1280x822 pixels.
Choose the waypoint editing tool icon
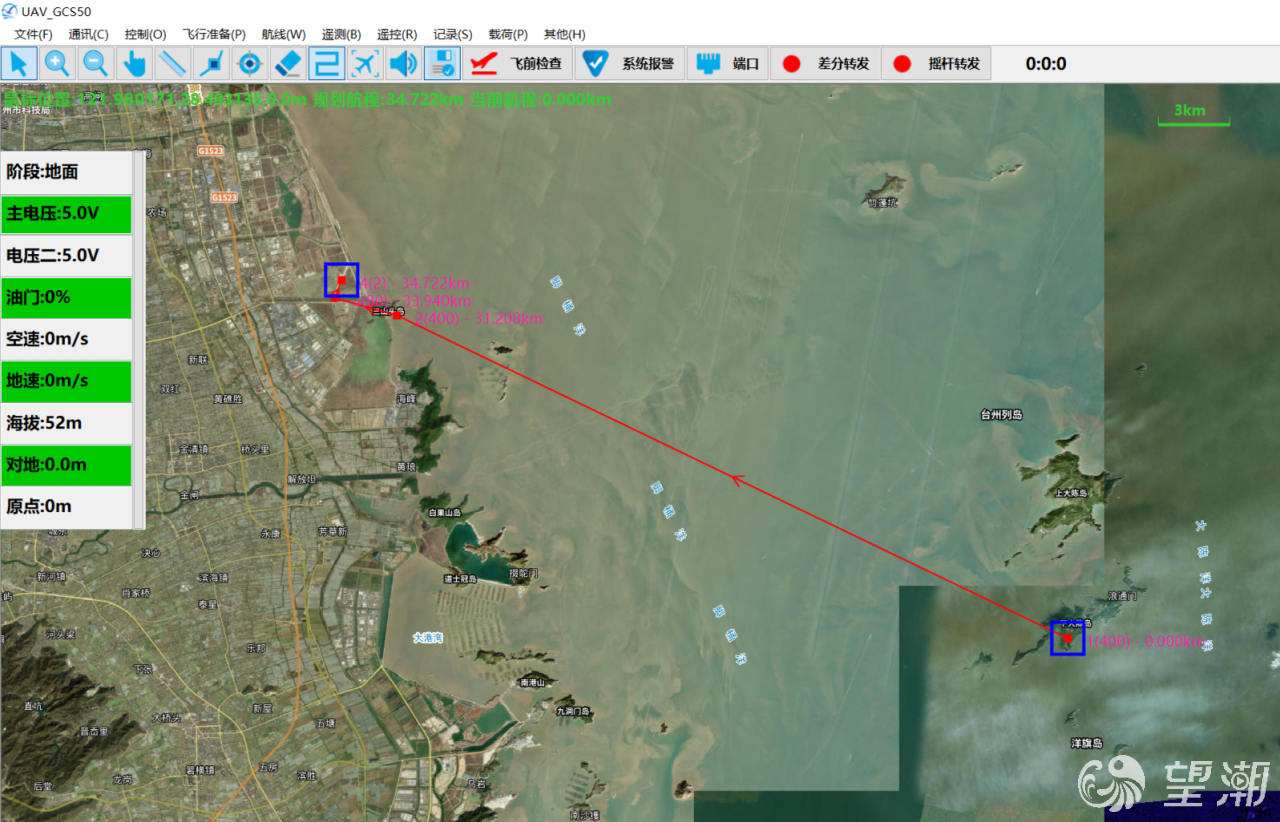pos(211,64)
